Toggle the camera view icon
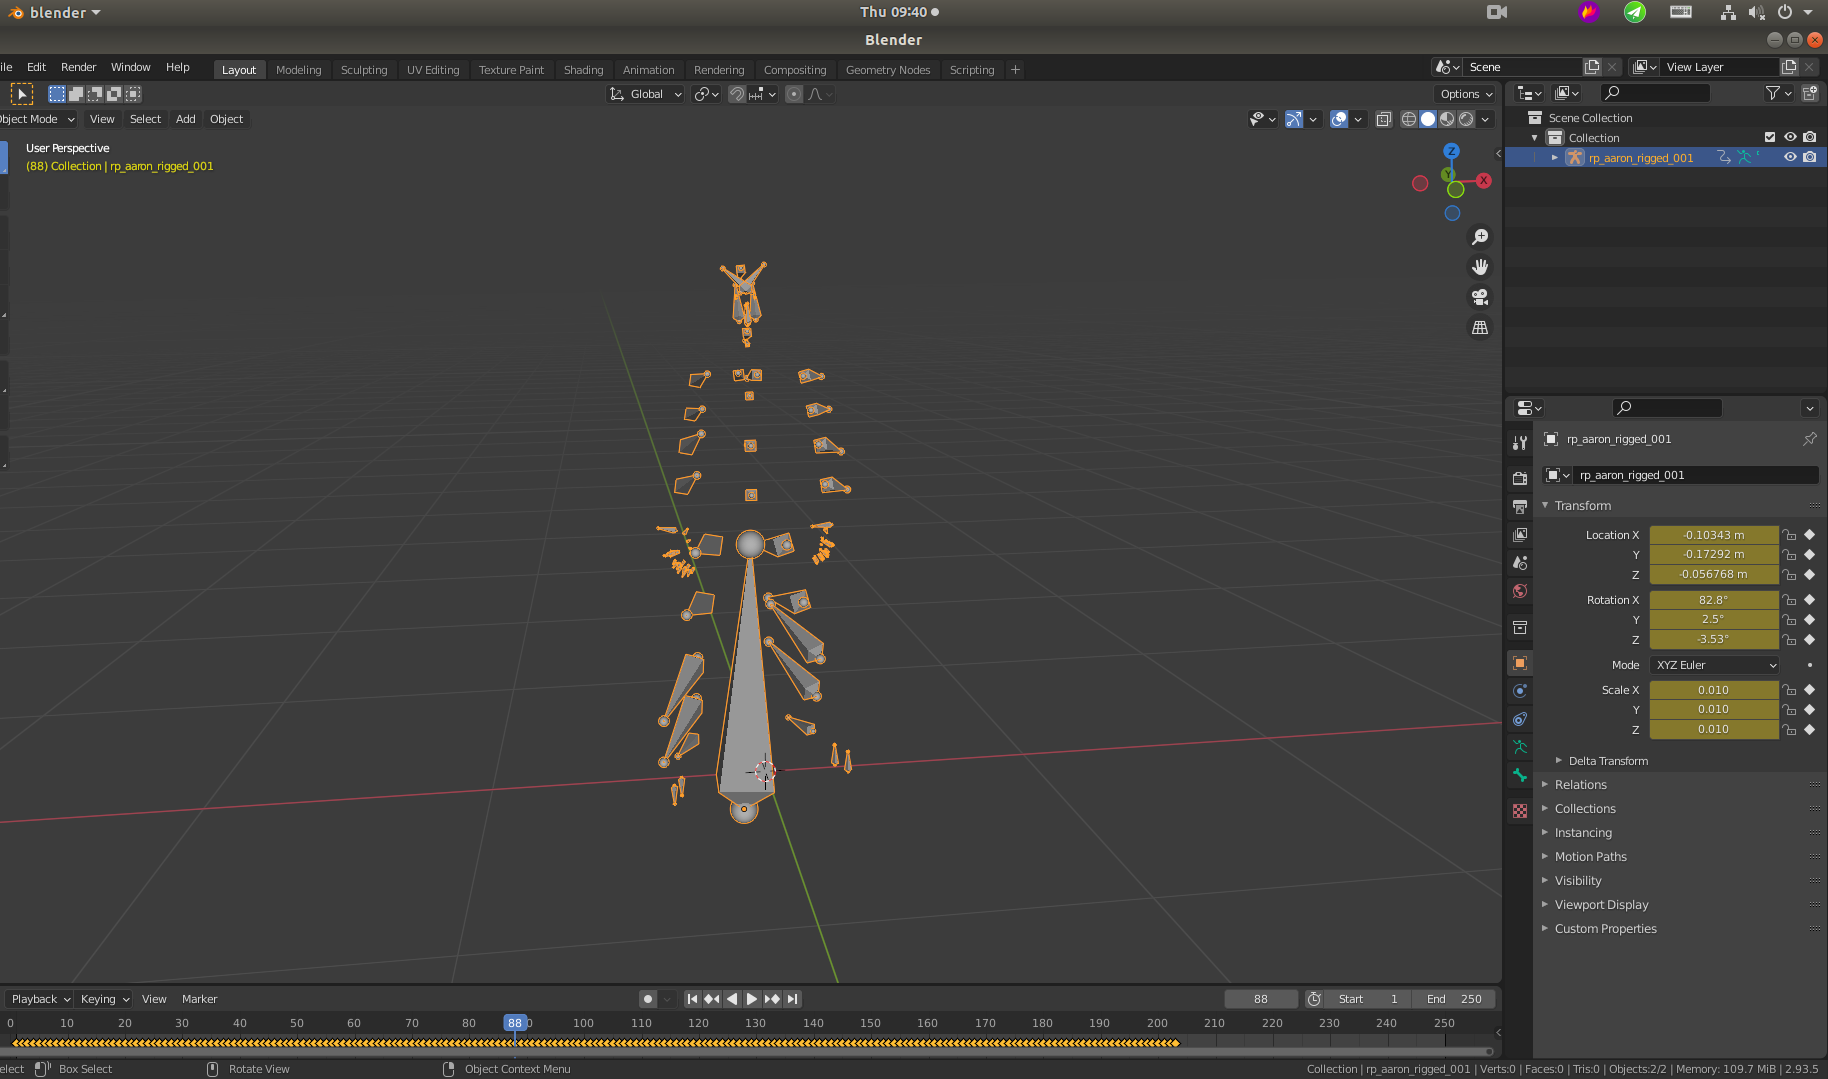The width and height of the screenshot is (1828, 1079). pos(1480,297)
